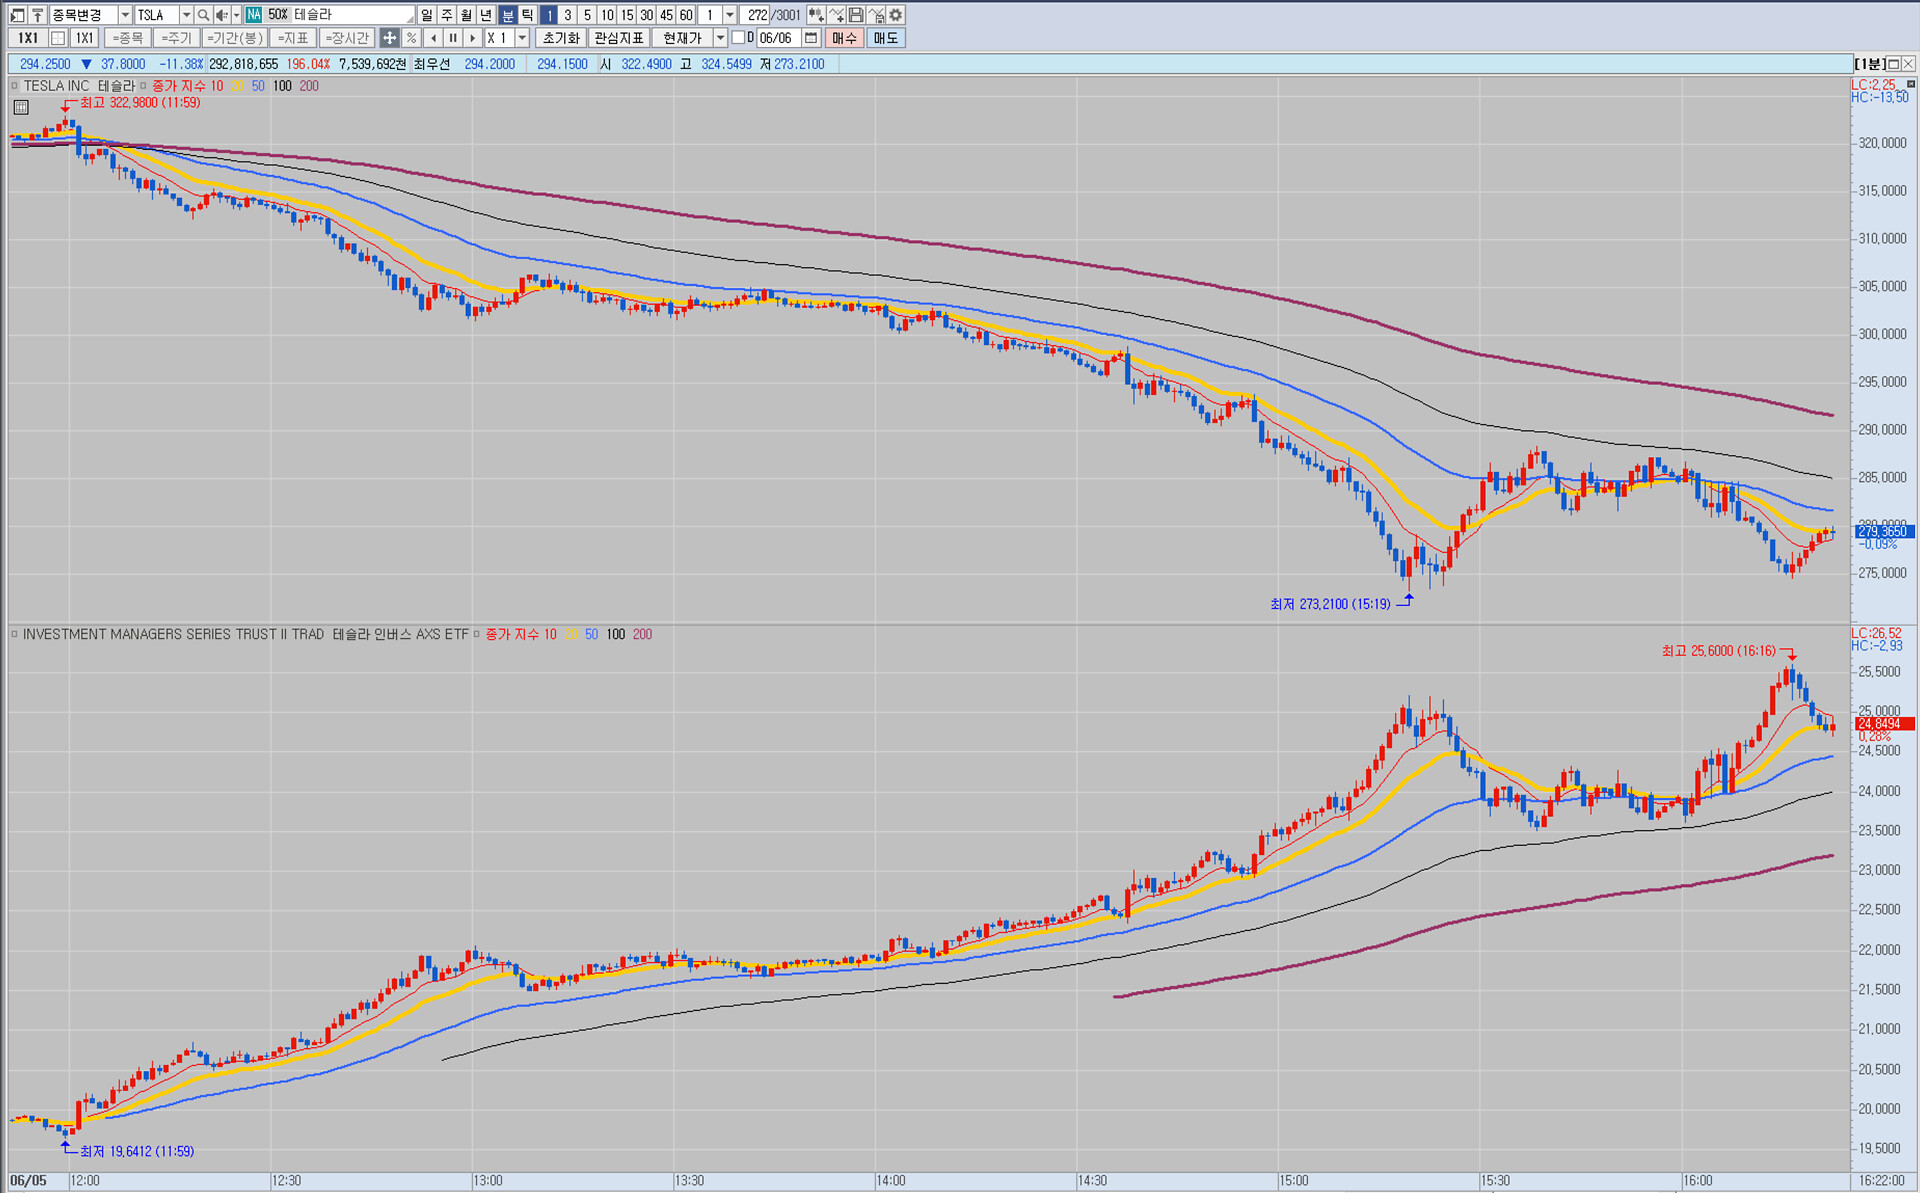Switch to 15-minute interval
Viewport: 1920px width, 1193px height.
click(x=627, y=15)
